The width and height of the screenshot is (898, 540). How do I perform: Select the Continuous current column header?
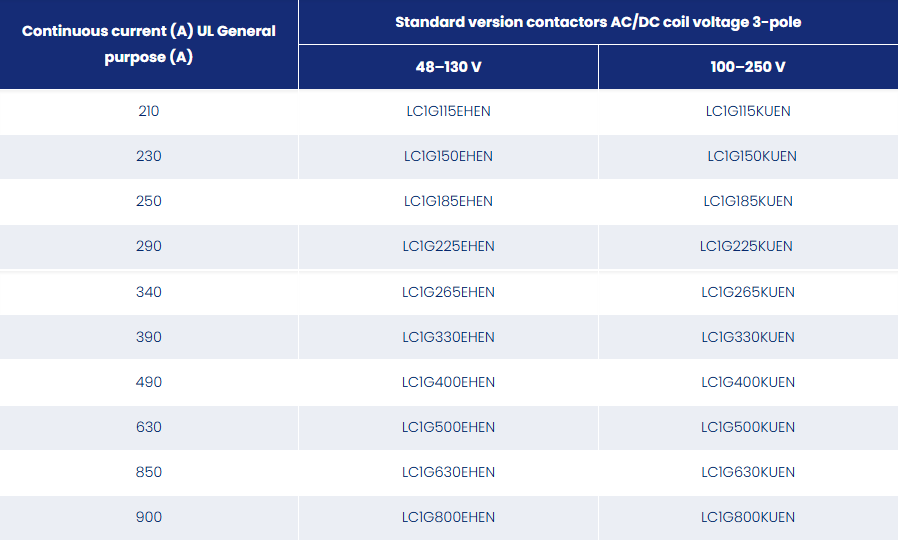click(x=149, y=44)
